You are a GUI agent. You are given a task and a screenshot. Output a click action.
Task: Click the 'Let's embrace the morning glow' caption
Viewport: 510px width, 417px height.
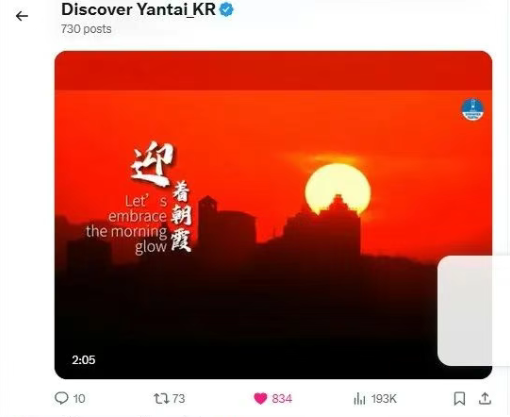(127, 224)
